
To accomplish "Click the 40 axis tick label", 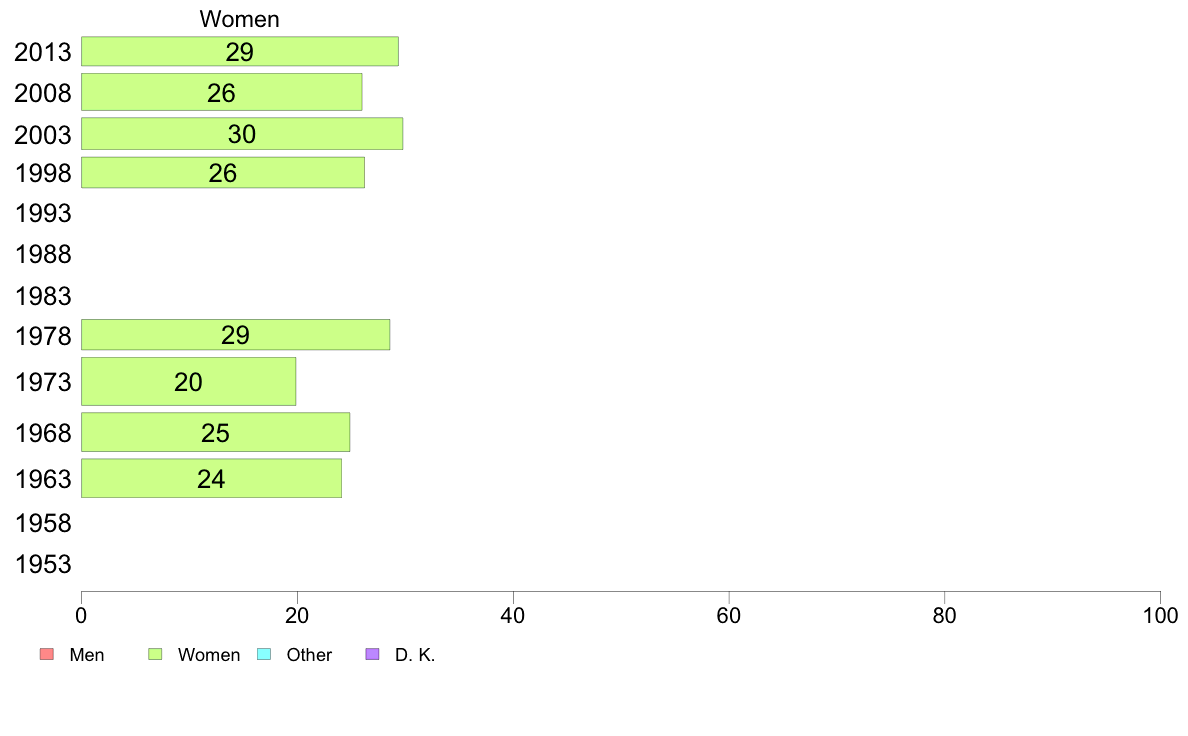I will [x=513, y=615].
